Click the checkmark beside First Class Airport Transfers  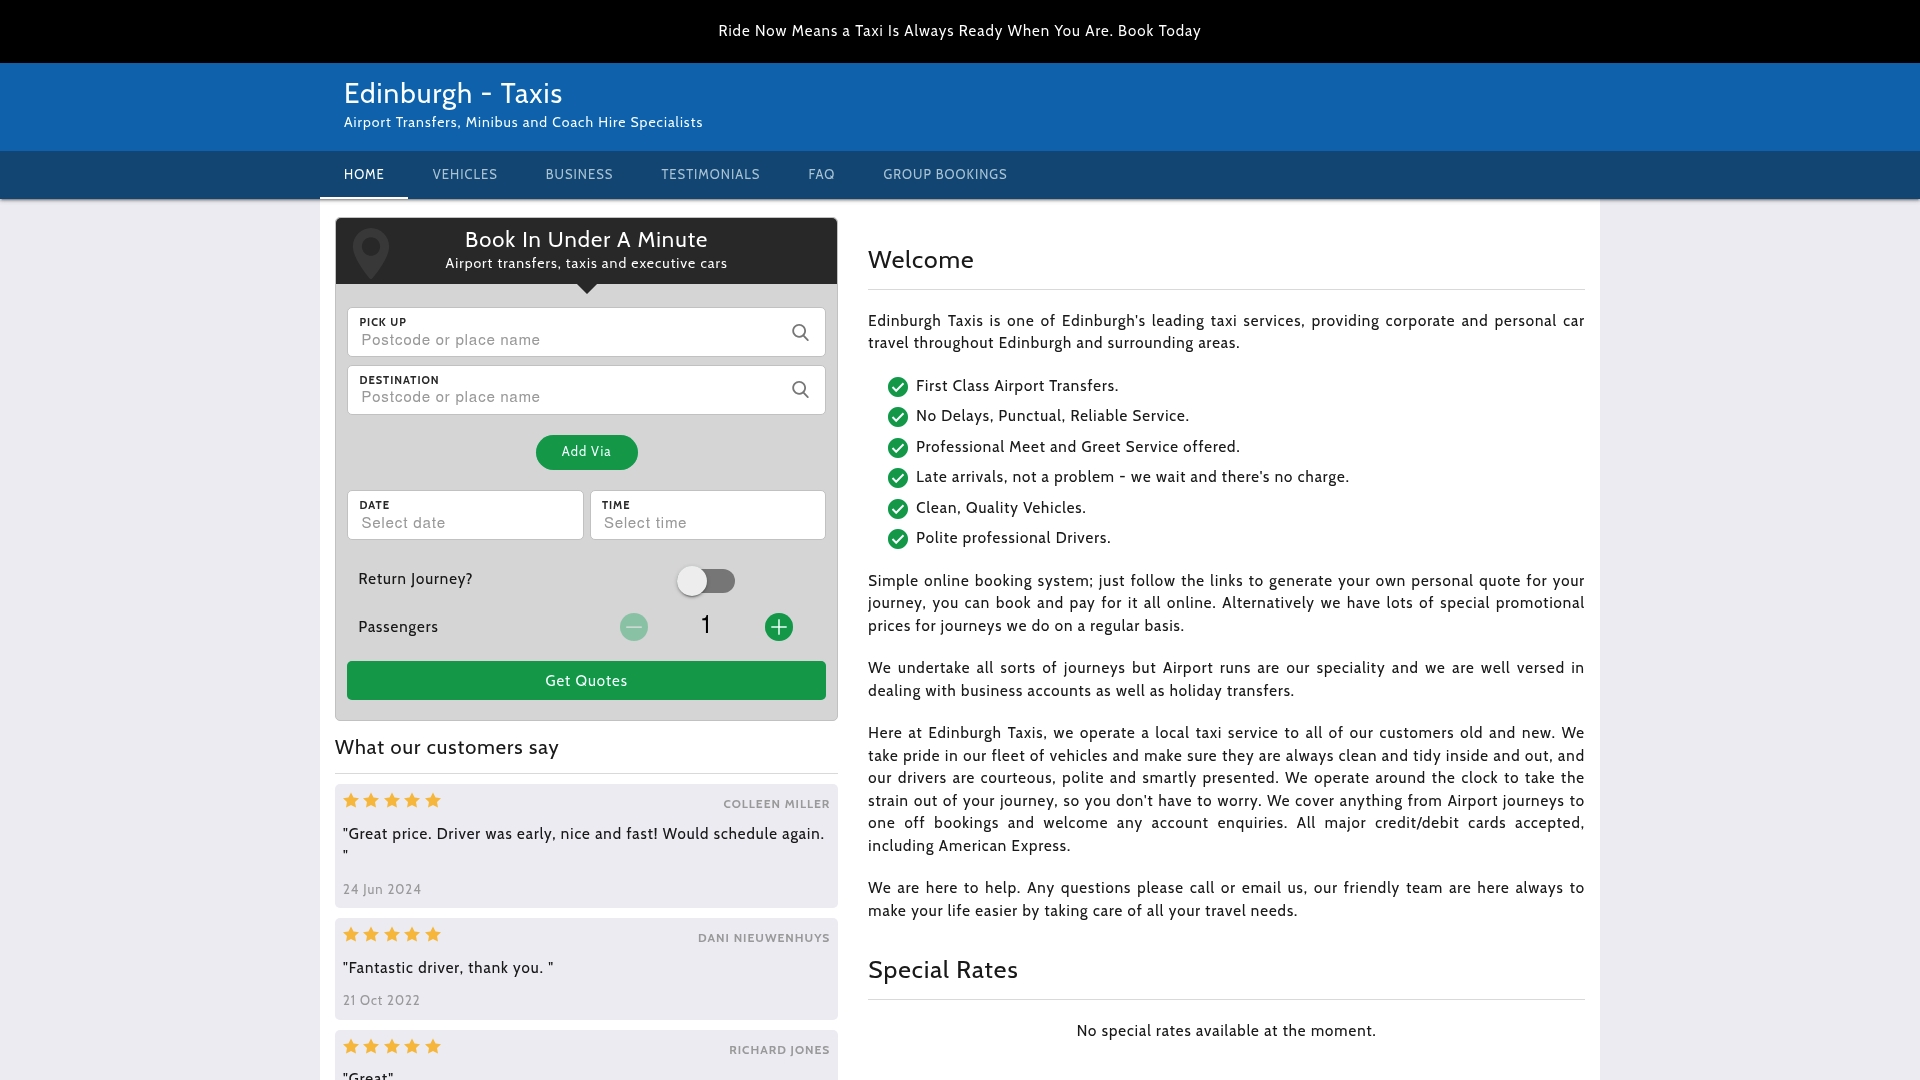click(x=897, y=387)
